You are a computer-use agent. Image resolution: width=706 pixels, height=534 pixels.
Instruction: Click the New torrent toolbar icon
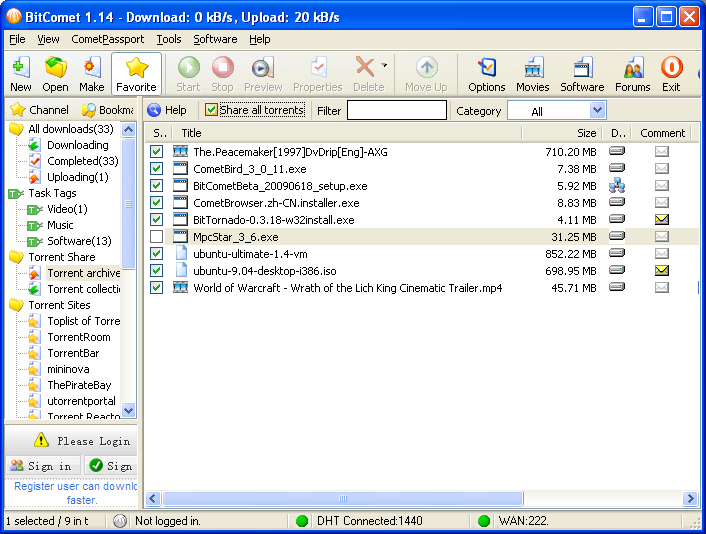20,74
